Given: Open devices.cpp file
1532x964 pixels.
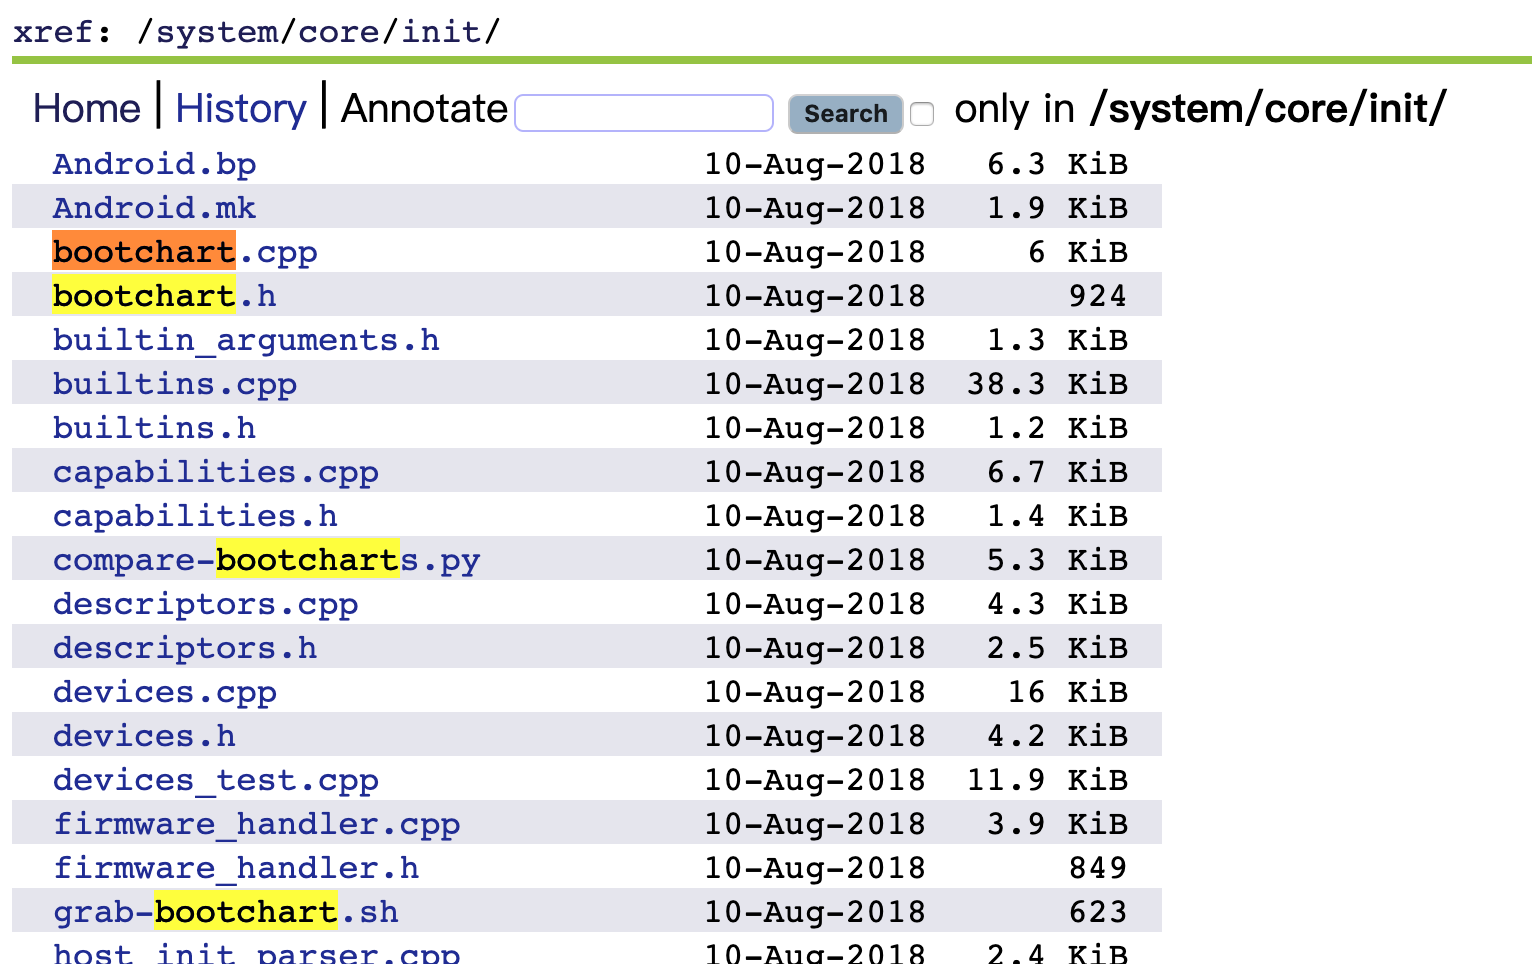Looking at the screenshot, I should [x=165, y=692].
